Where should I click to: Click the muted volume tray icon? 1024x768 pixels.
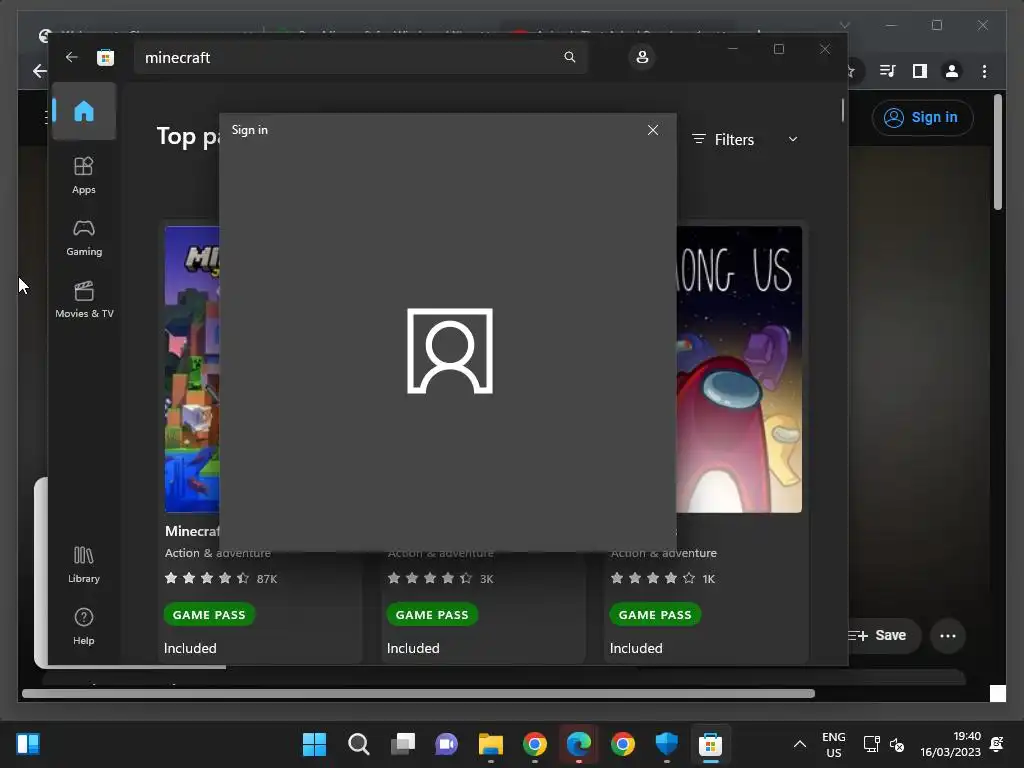pos(897,744)
